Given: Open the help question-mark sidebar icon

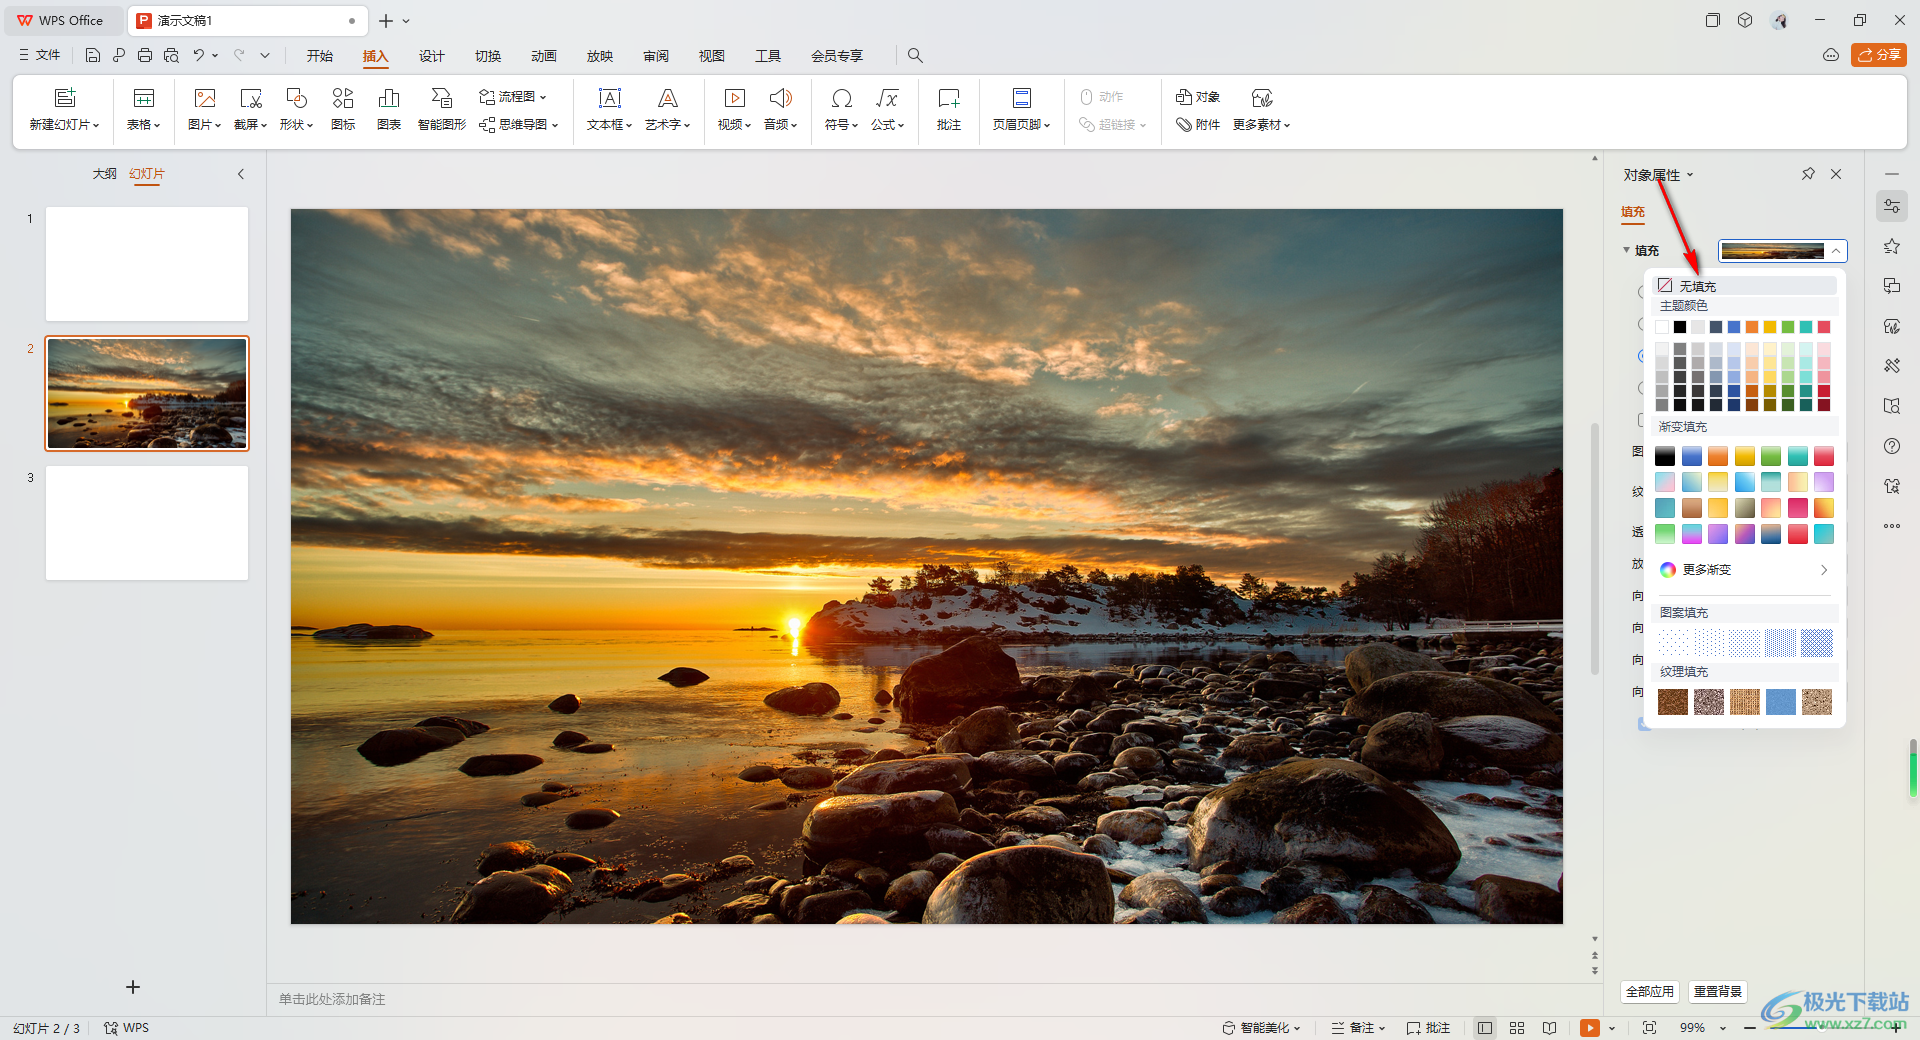Looking at the screenshot, I should [x=1892, y=446].
